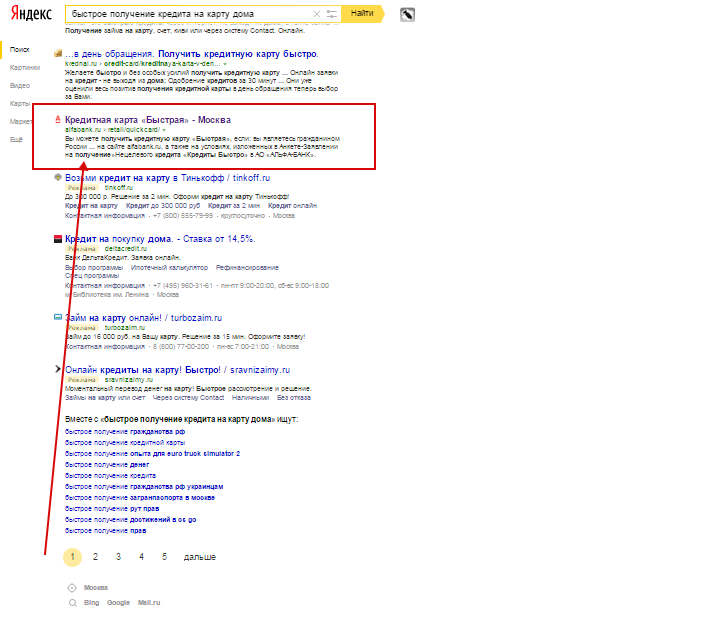Image resolution: width=711 pixels, height=618 pixels.
Task: Open the Карты tab
Action: pyautogui.click(x=20, y=104)
